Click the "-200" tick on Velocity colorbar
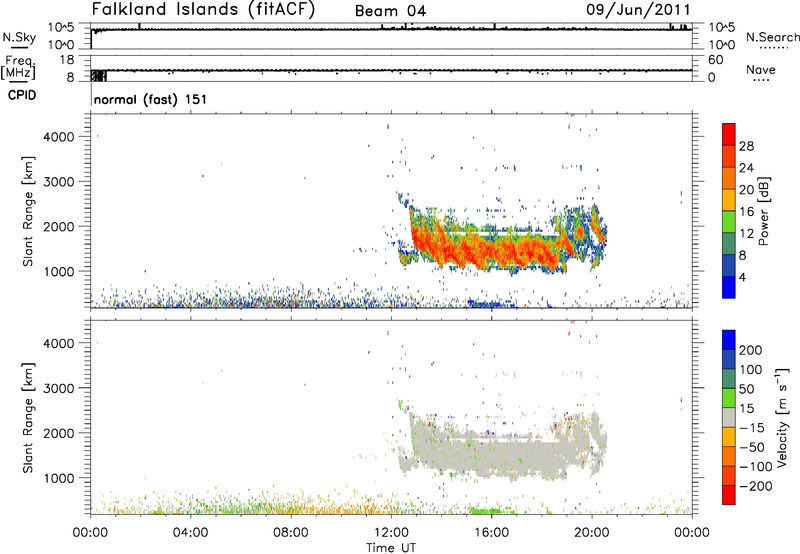The height and width of the screenshot is (554, 800). coord(755,486)
